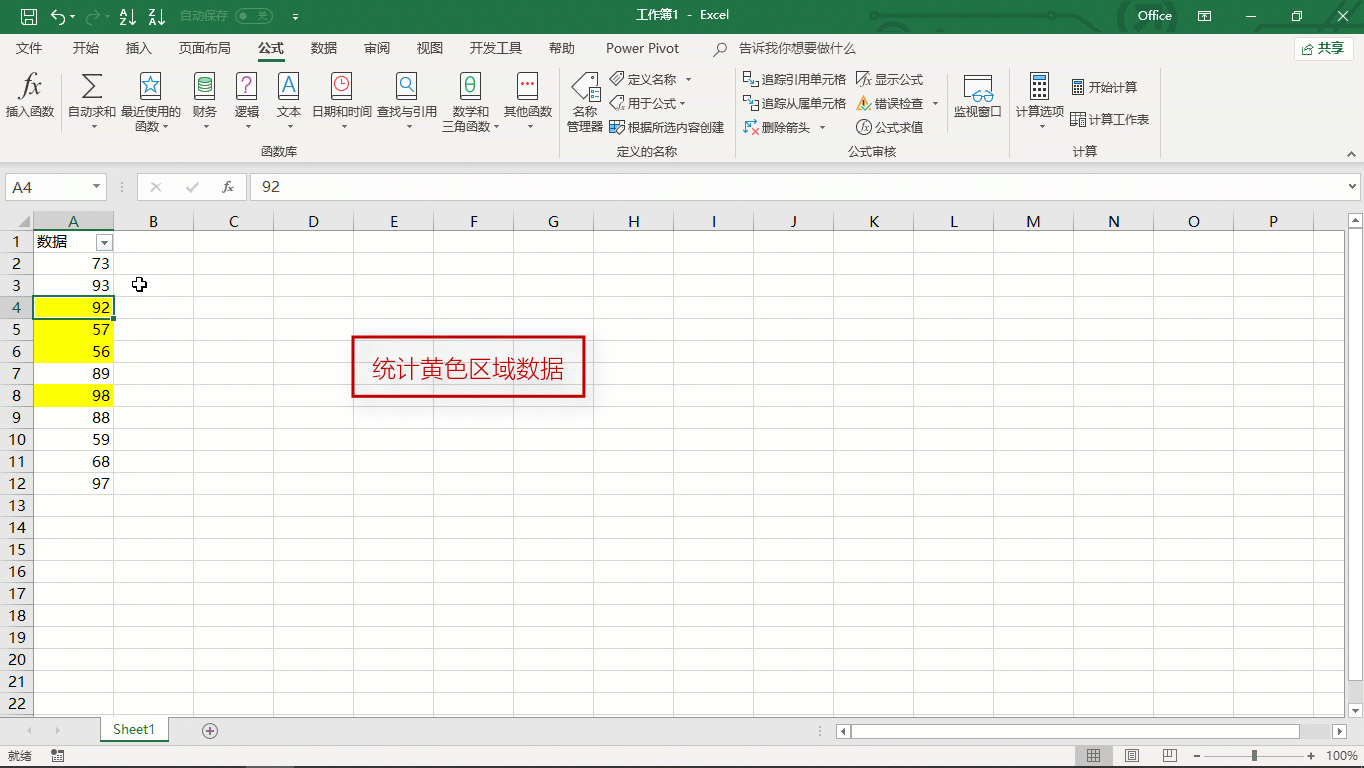
Task: Switch to the Insert (插入) tab
Action: (x=139, y=48)
